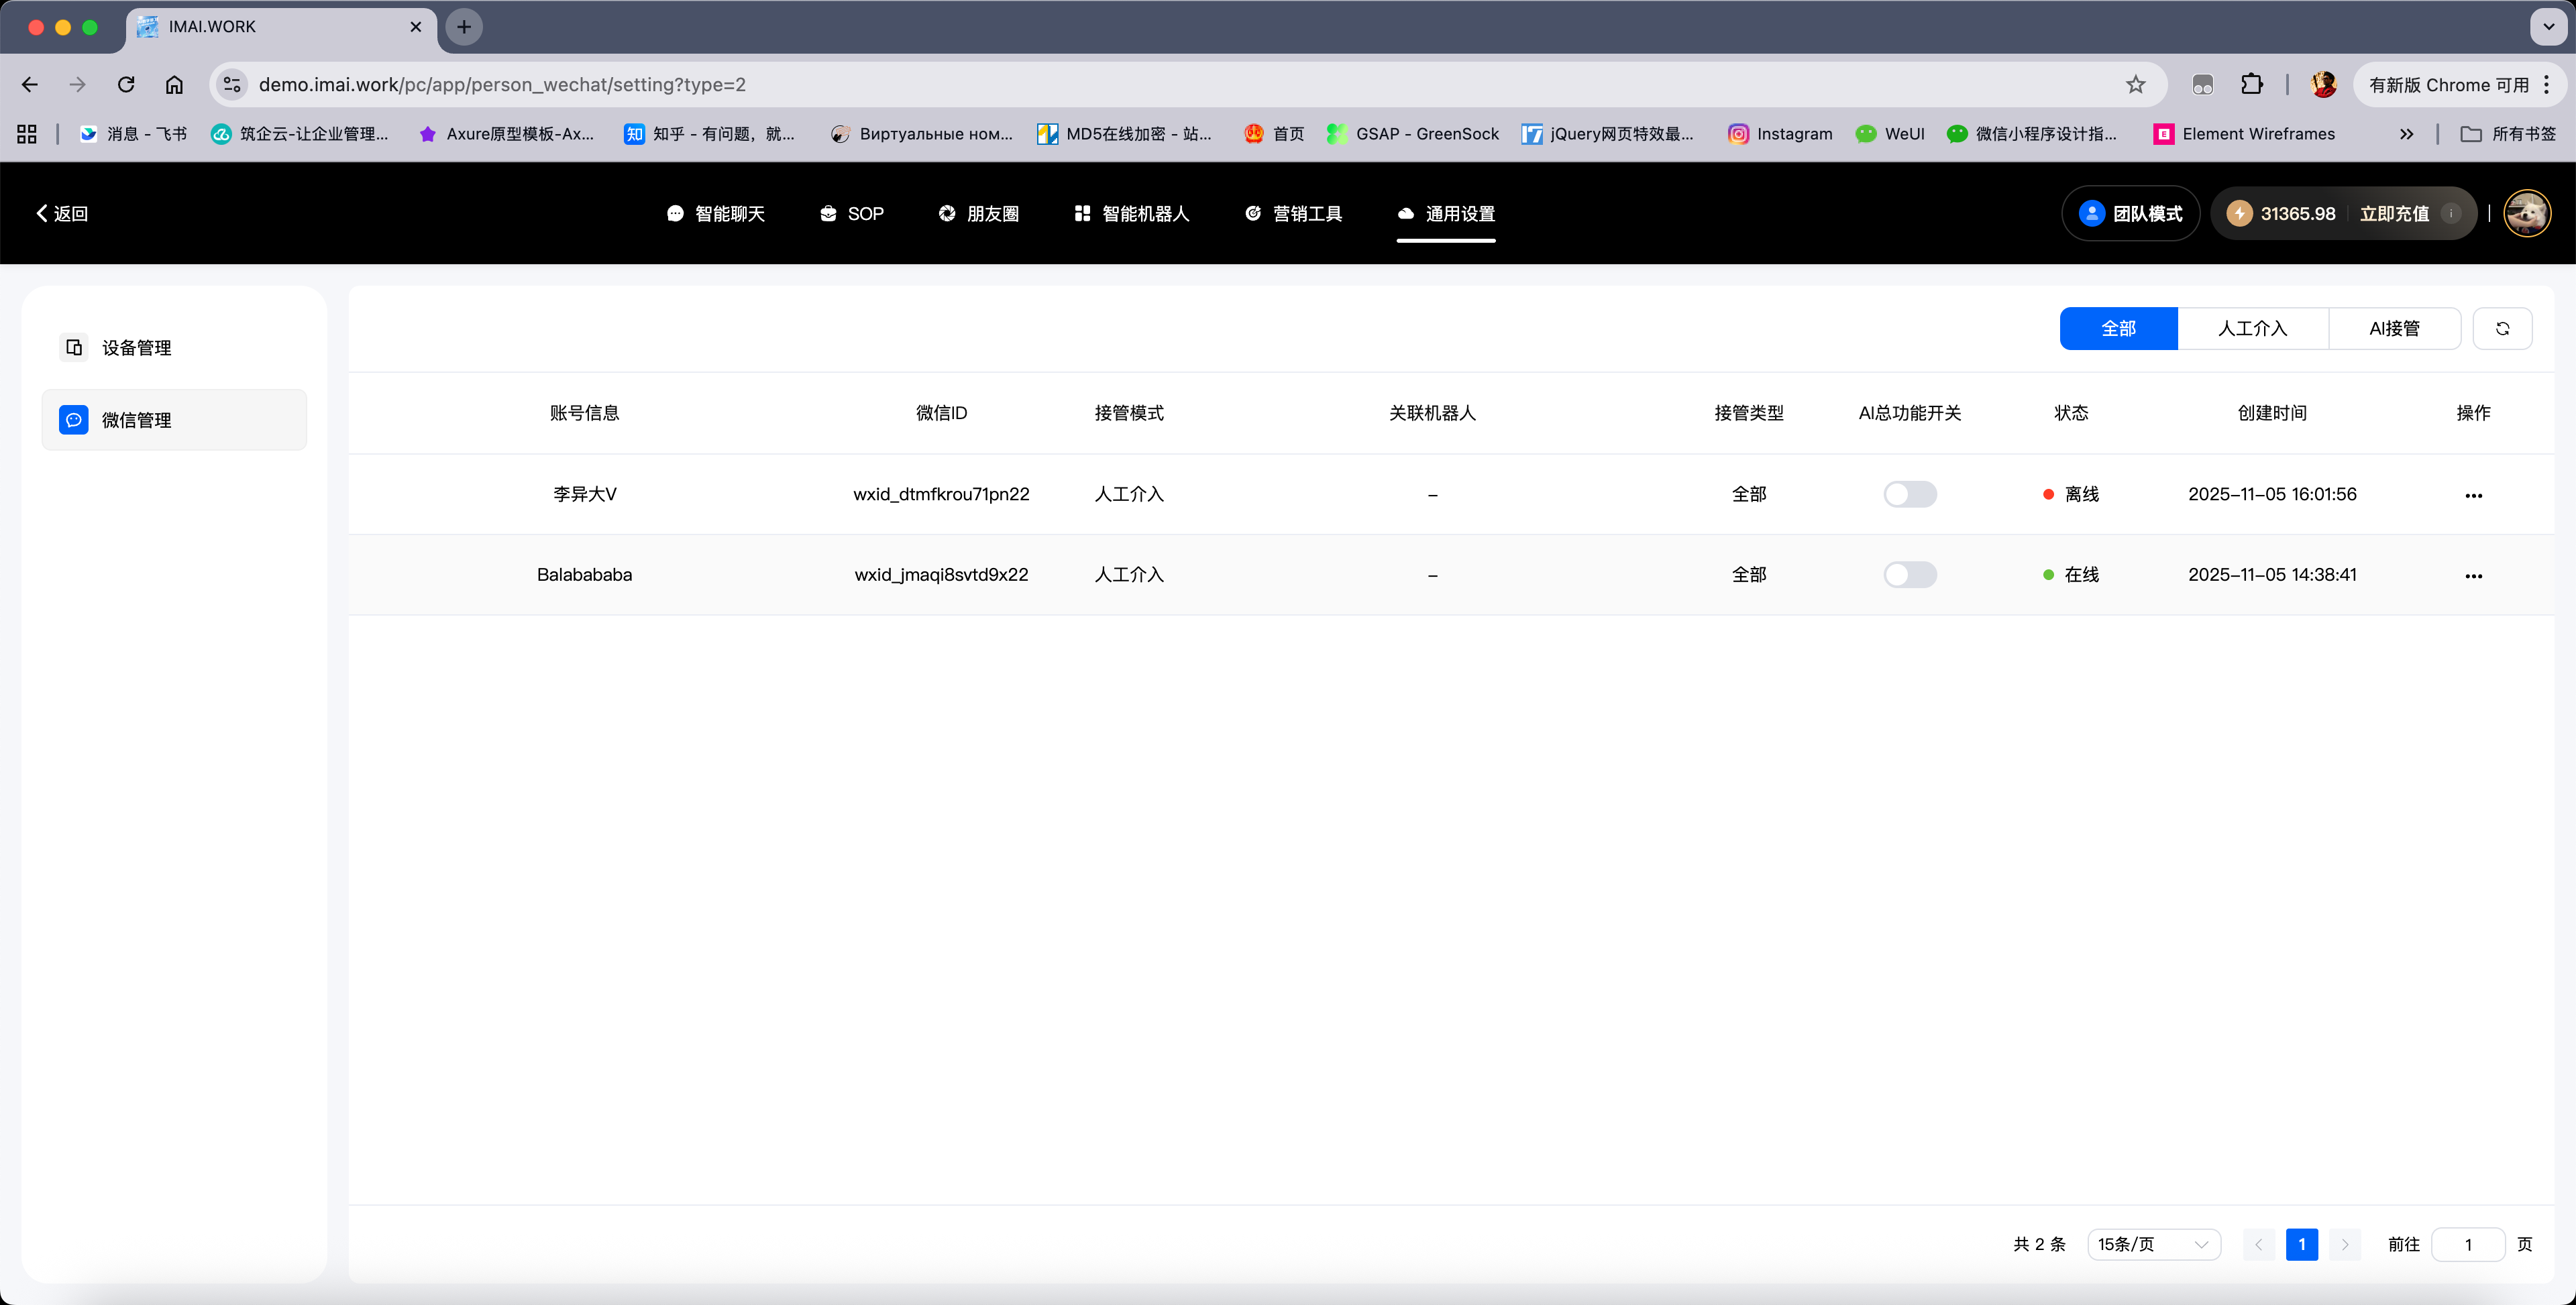The height and width of the screenshot is (1305, 2576).
Task: Click the user avatar in top bar
Action: point(2526,213)
